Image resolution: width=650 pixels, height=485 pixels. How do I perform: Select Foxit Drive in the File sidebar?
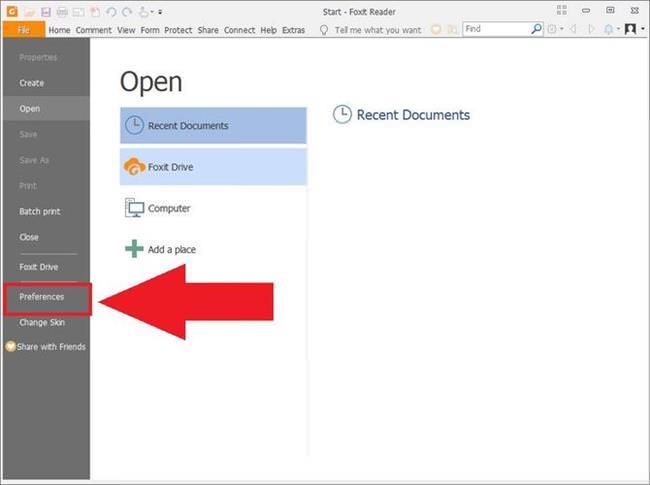pyautogui.click(x=46, y=267)
